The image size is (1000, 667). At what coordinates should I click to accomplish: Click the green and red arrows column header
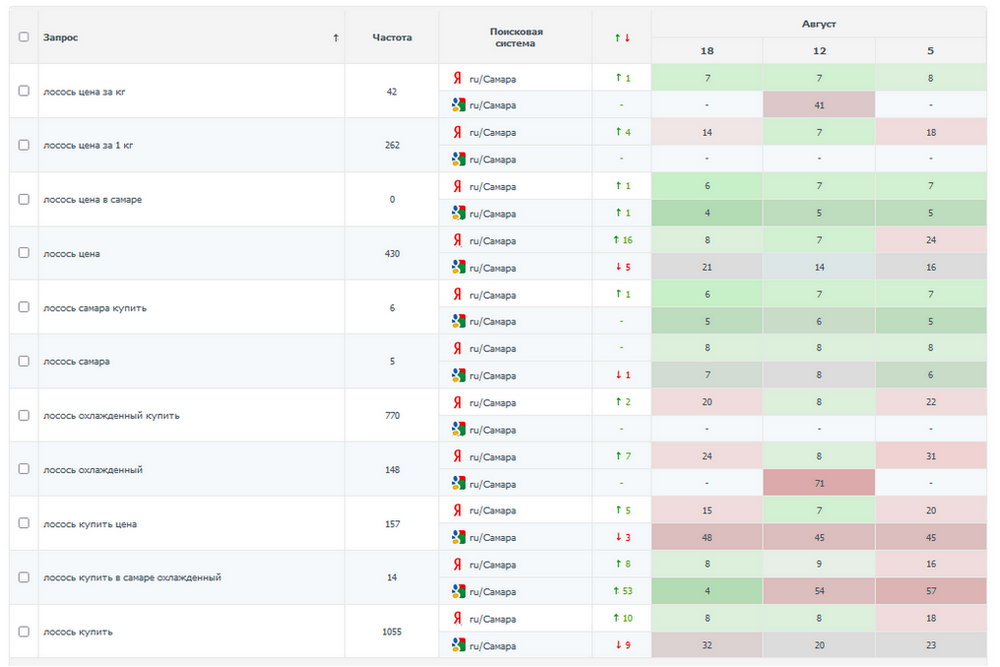(622, 38)
